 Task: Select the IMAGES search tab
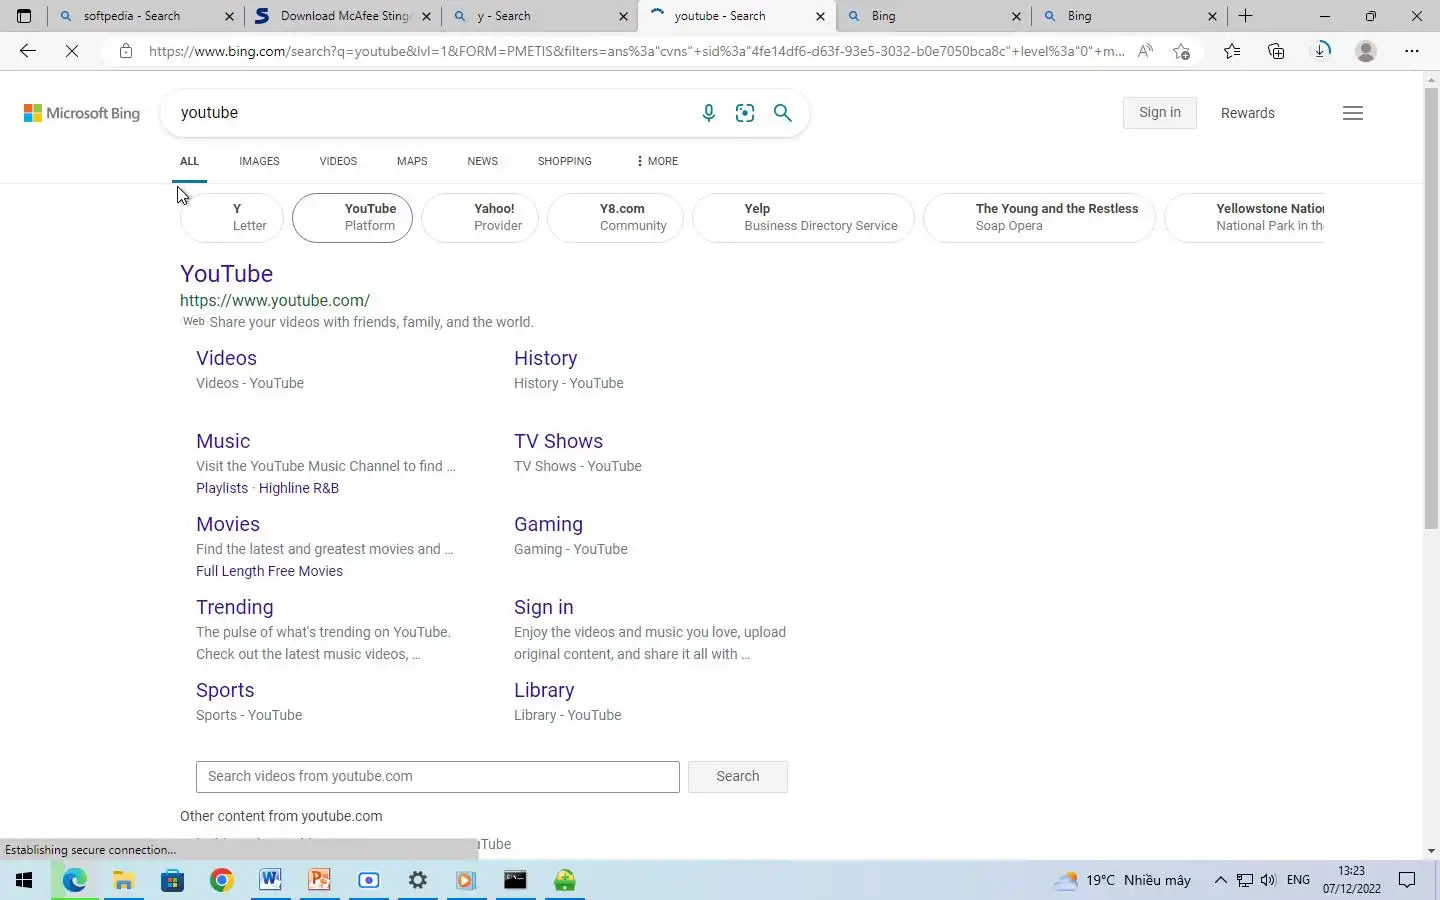click(x=259, y=161)
